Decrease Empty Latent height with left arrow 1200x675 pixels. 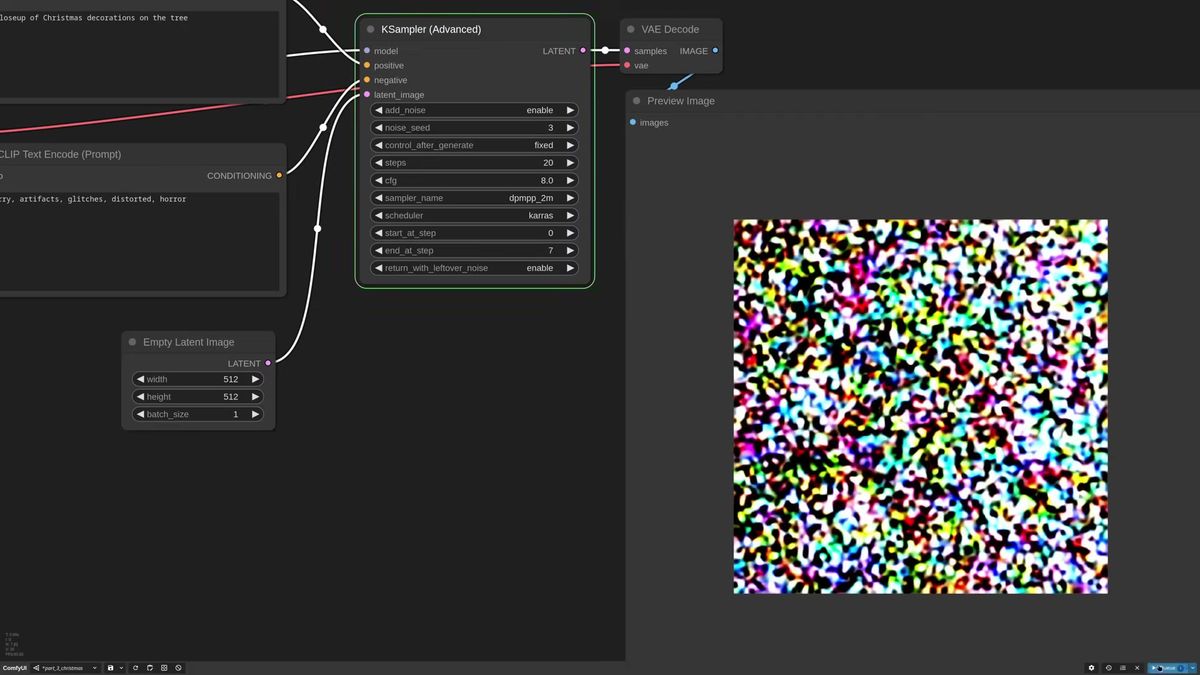139,397
